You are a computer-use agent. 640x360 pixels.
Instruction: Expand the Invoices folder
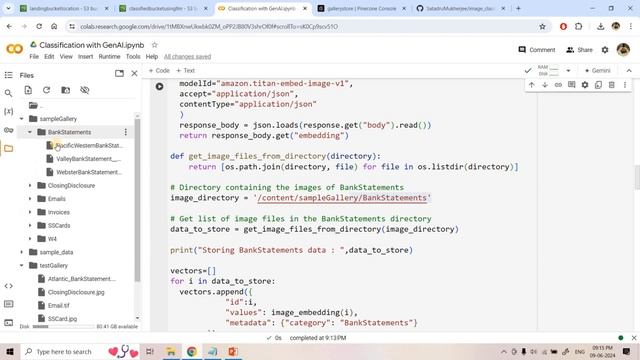[x=30, y=212]
